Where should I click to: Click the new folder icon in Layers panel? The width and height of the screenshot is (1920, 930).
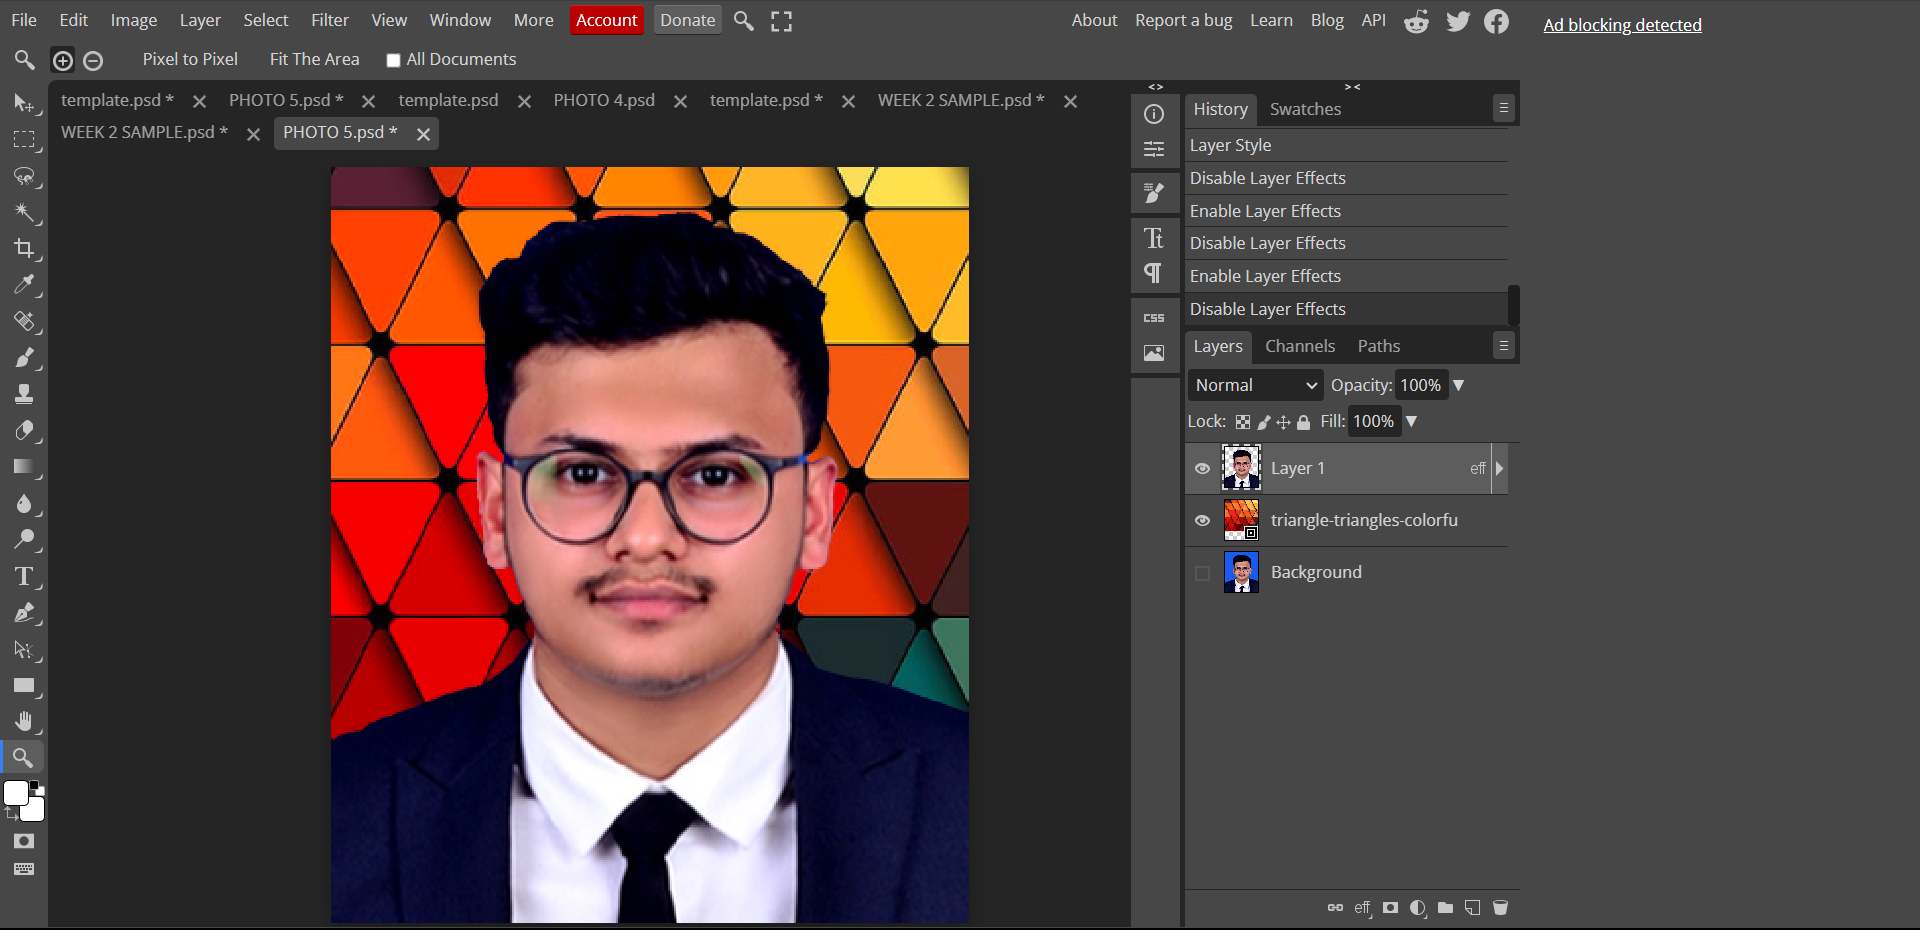tap(1445, 908)
